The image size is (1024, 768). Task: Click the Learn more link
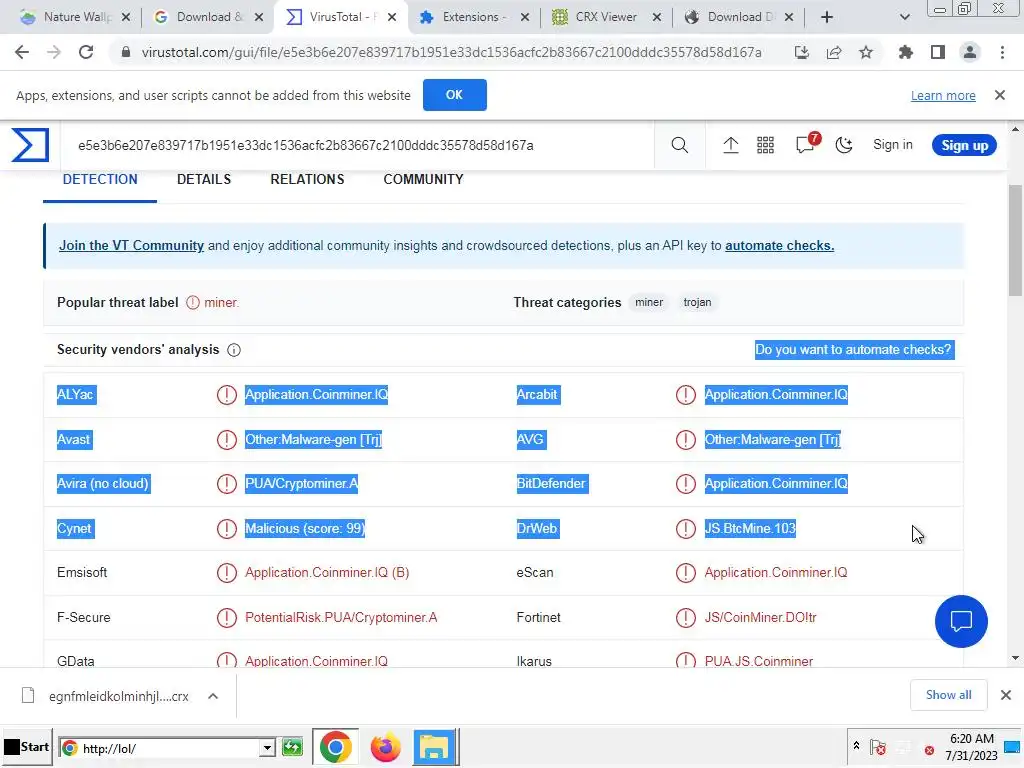tap(943, 95)
